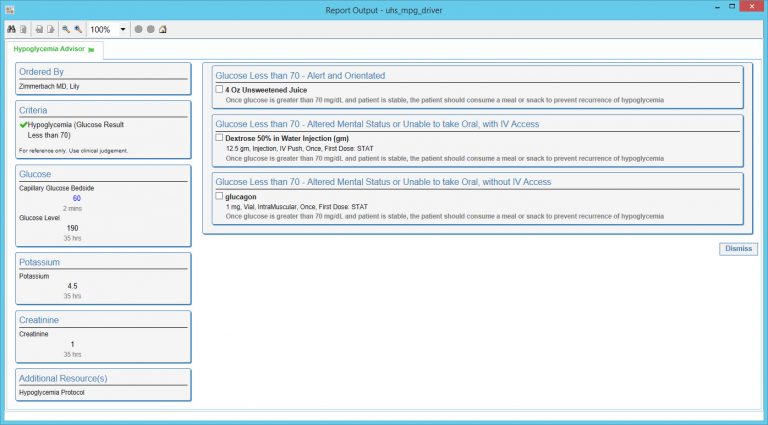Click the left gray circle navigation button
The image size is (768, 425).
(x=139, y=29)
